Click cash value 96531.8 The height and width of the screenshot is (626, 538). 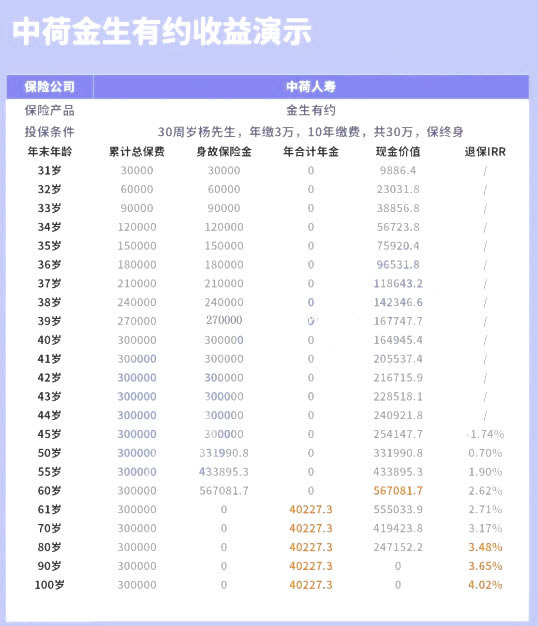(398, 264)
